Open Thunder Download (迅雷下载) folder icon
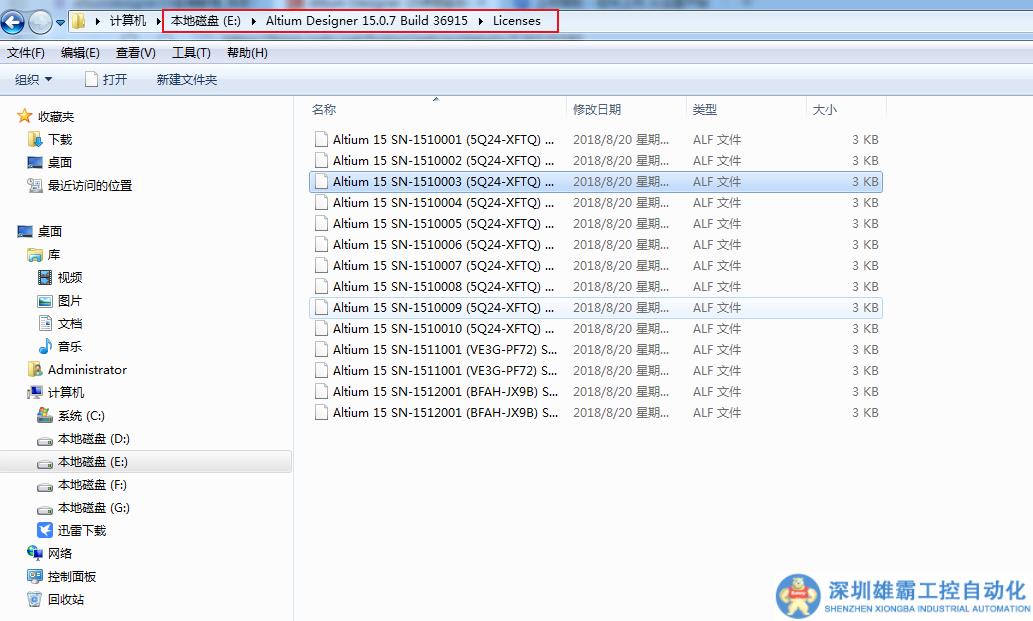1033x621 pixels. (x=45, y=531)
